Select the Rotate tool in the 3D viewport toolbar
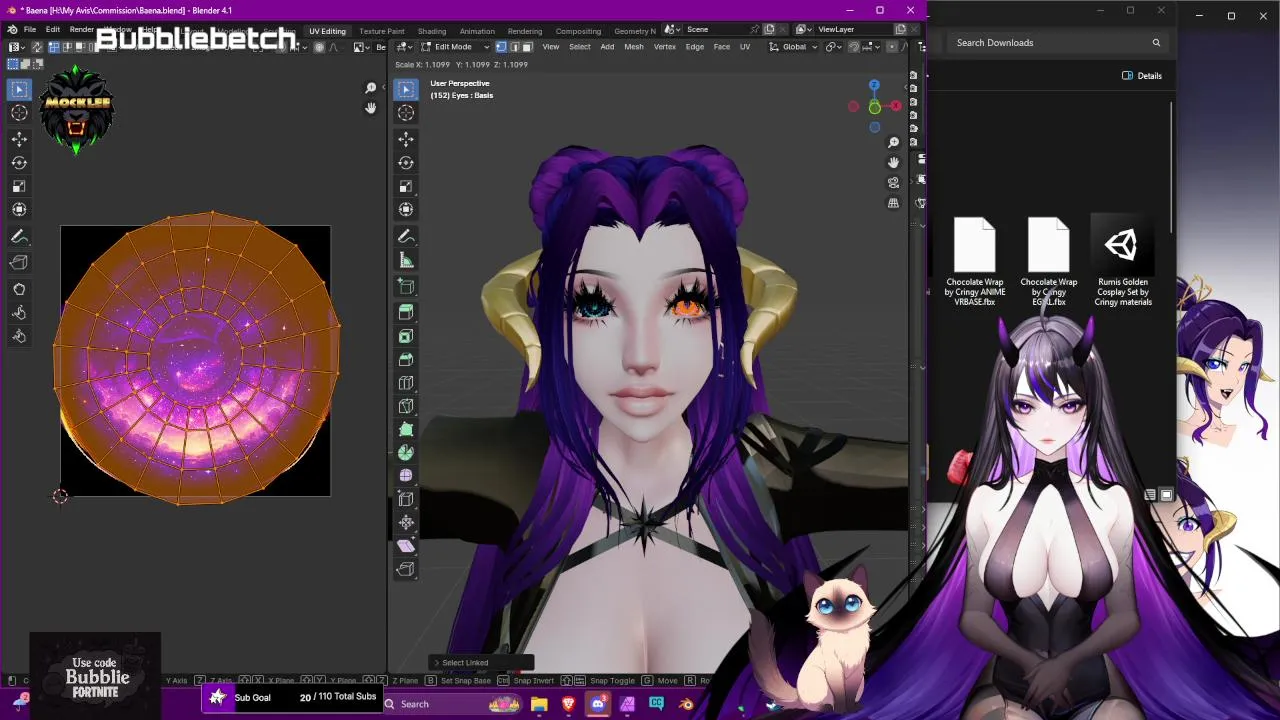This screenshot has height=720, width=1280. pyautogui.click(x=406, y=162)
